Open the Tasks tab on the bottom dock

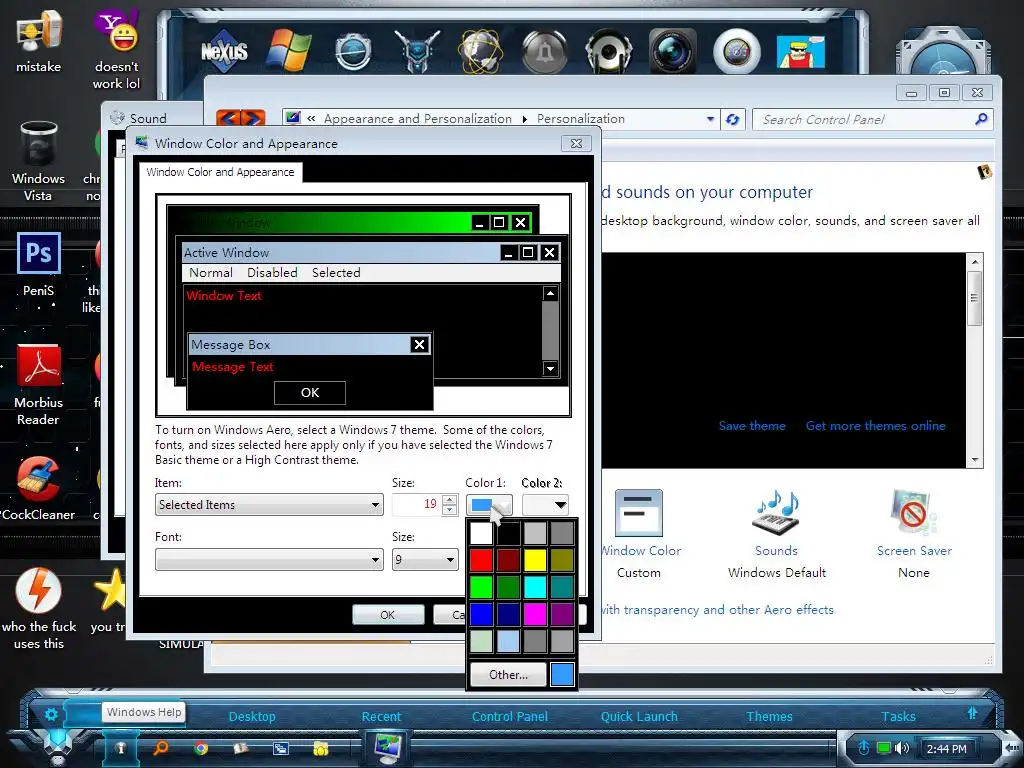pos(899,716)
